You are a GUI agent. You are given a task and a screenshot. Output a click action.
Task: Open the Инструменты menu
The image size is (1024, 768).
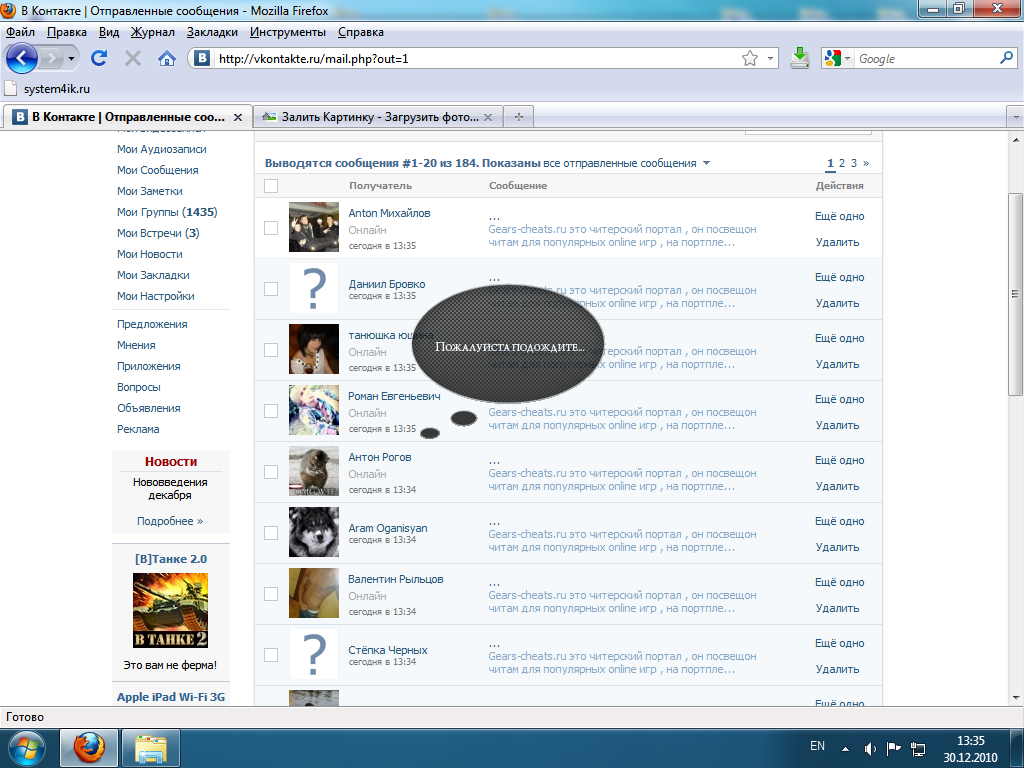click(288, 32)
